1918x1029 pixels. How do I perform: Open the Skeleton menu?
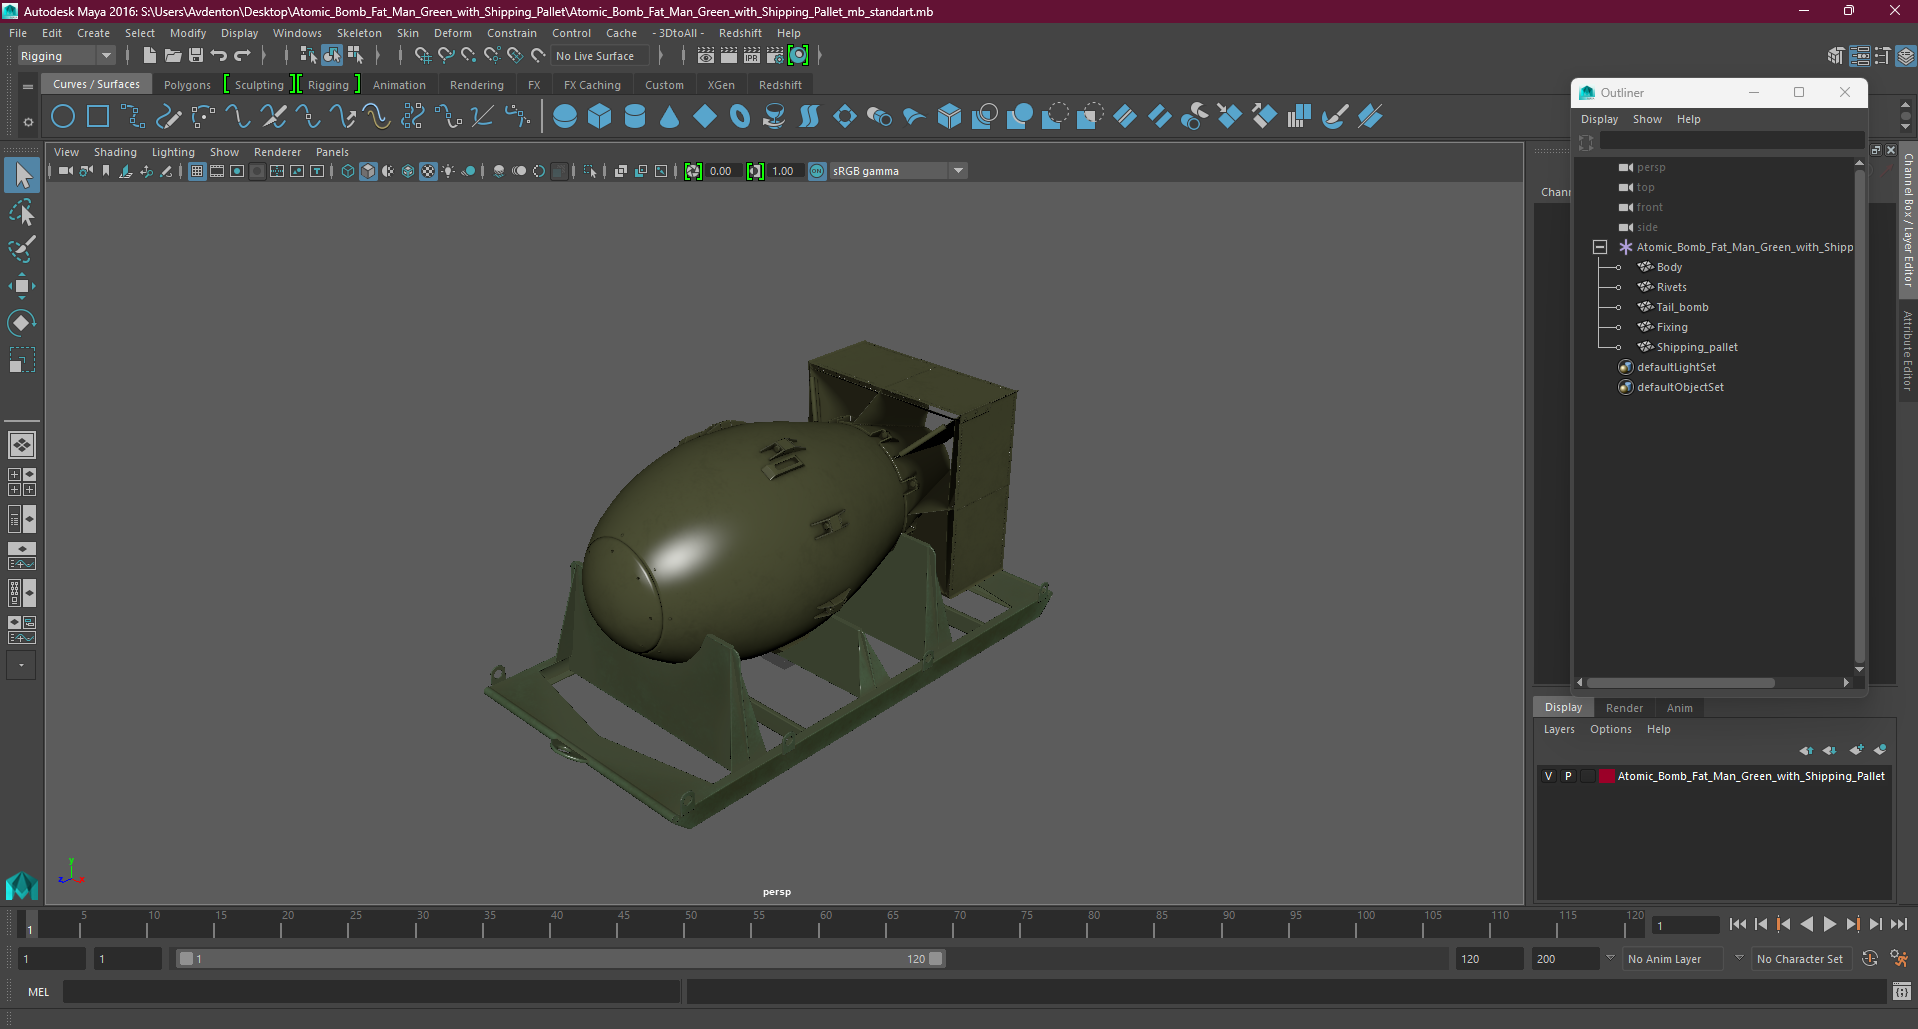[x=359, y=33]
